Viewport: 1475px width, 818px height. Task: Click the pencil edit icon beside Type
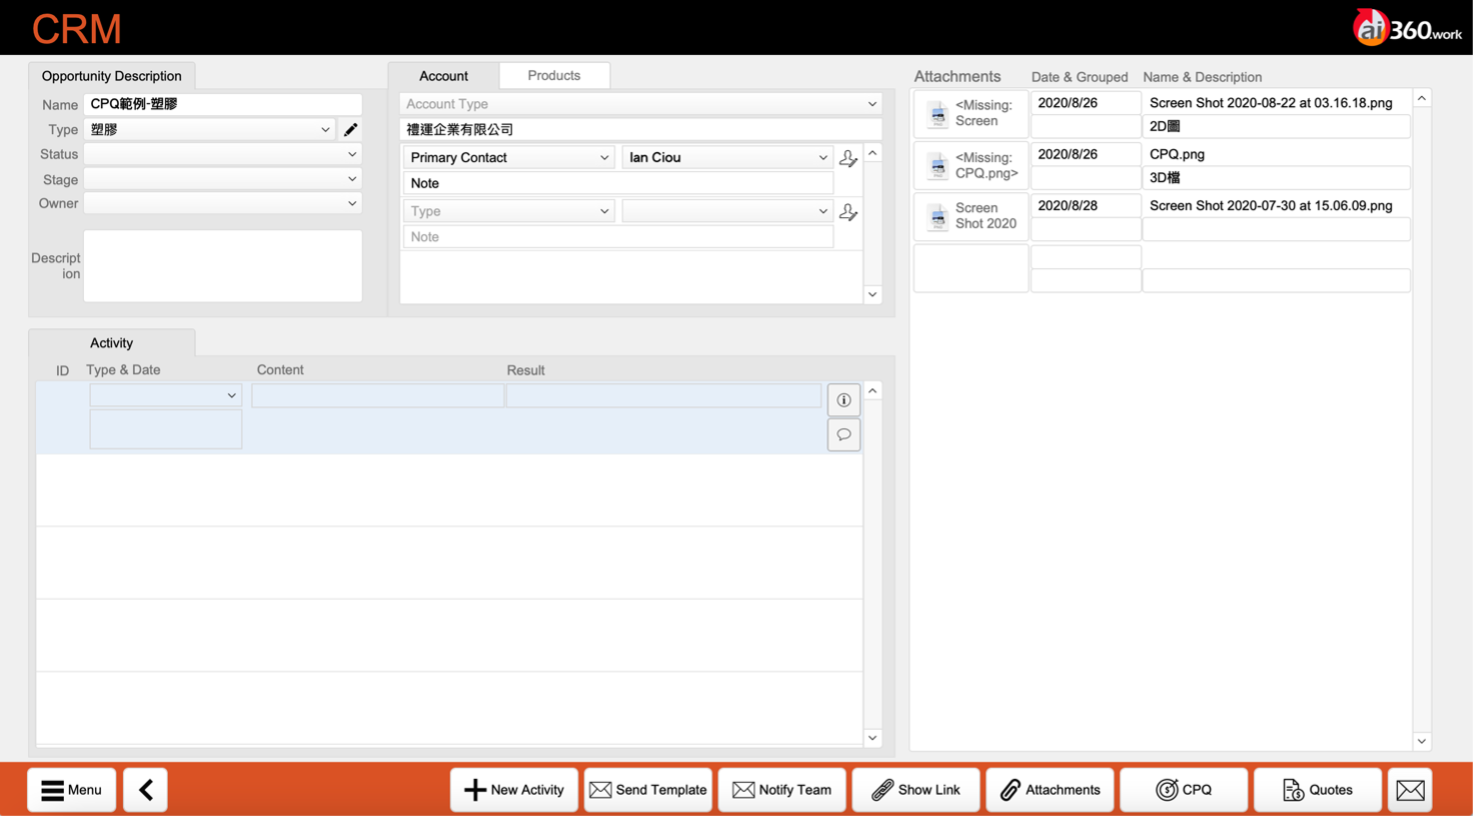coord(350,130)
